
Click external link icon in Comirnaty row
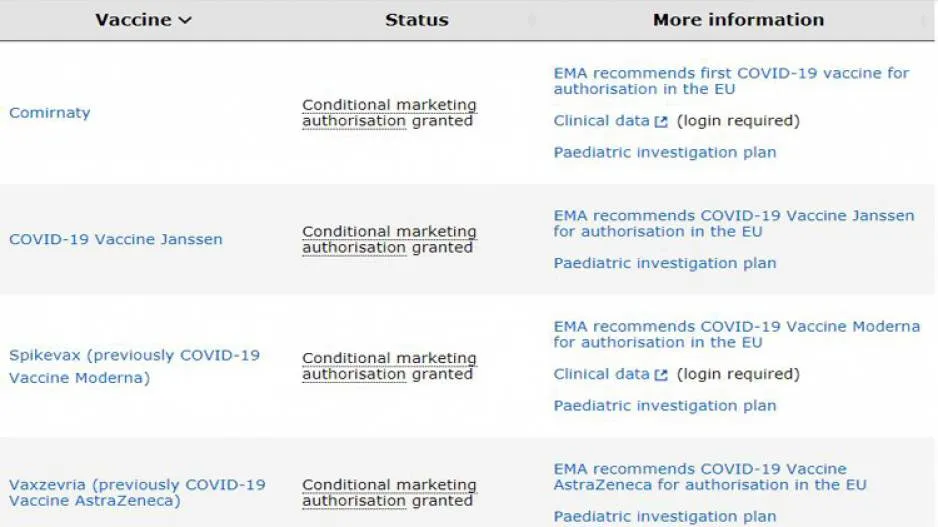click(660, 121)
